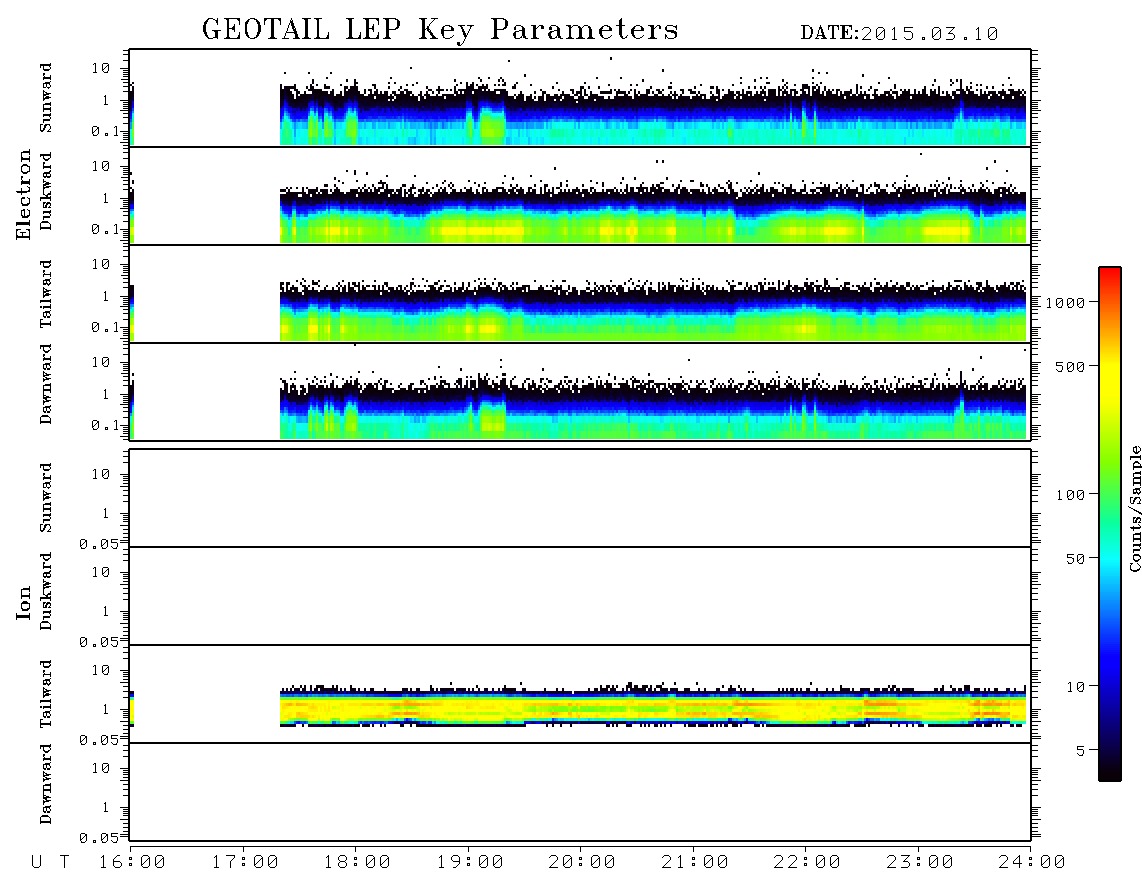
Task: Click the 500 color bar tick label
Action: click(1070, 366)
